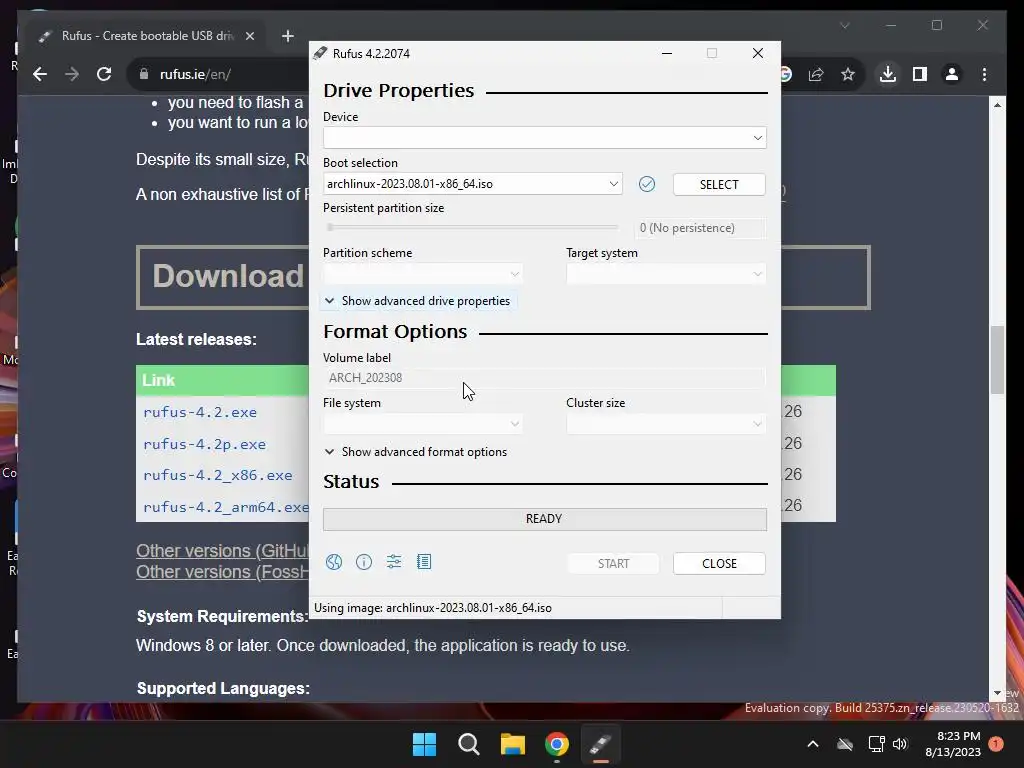1024x768 pixels.
Task: Expand Show advanced format options
Action: tap(416, 452)
